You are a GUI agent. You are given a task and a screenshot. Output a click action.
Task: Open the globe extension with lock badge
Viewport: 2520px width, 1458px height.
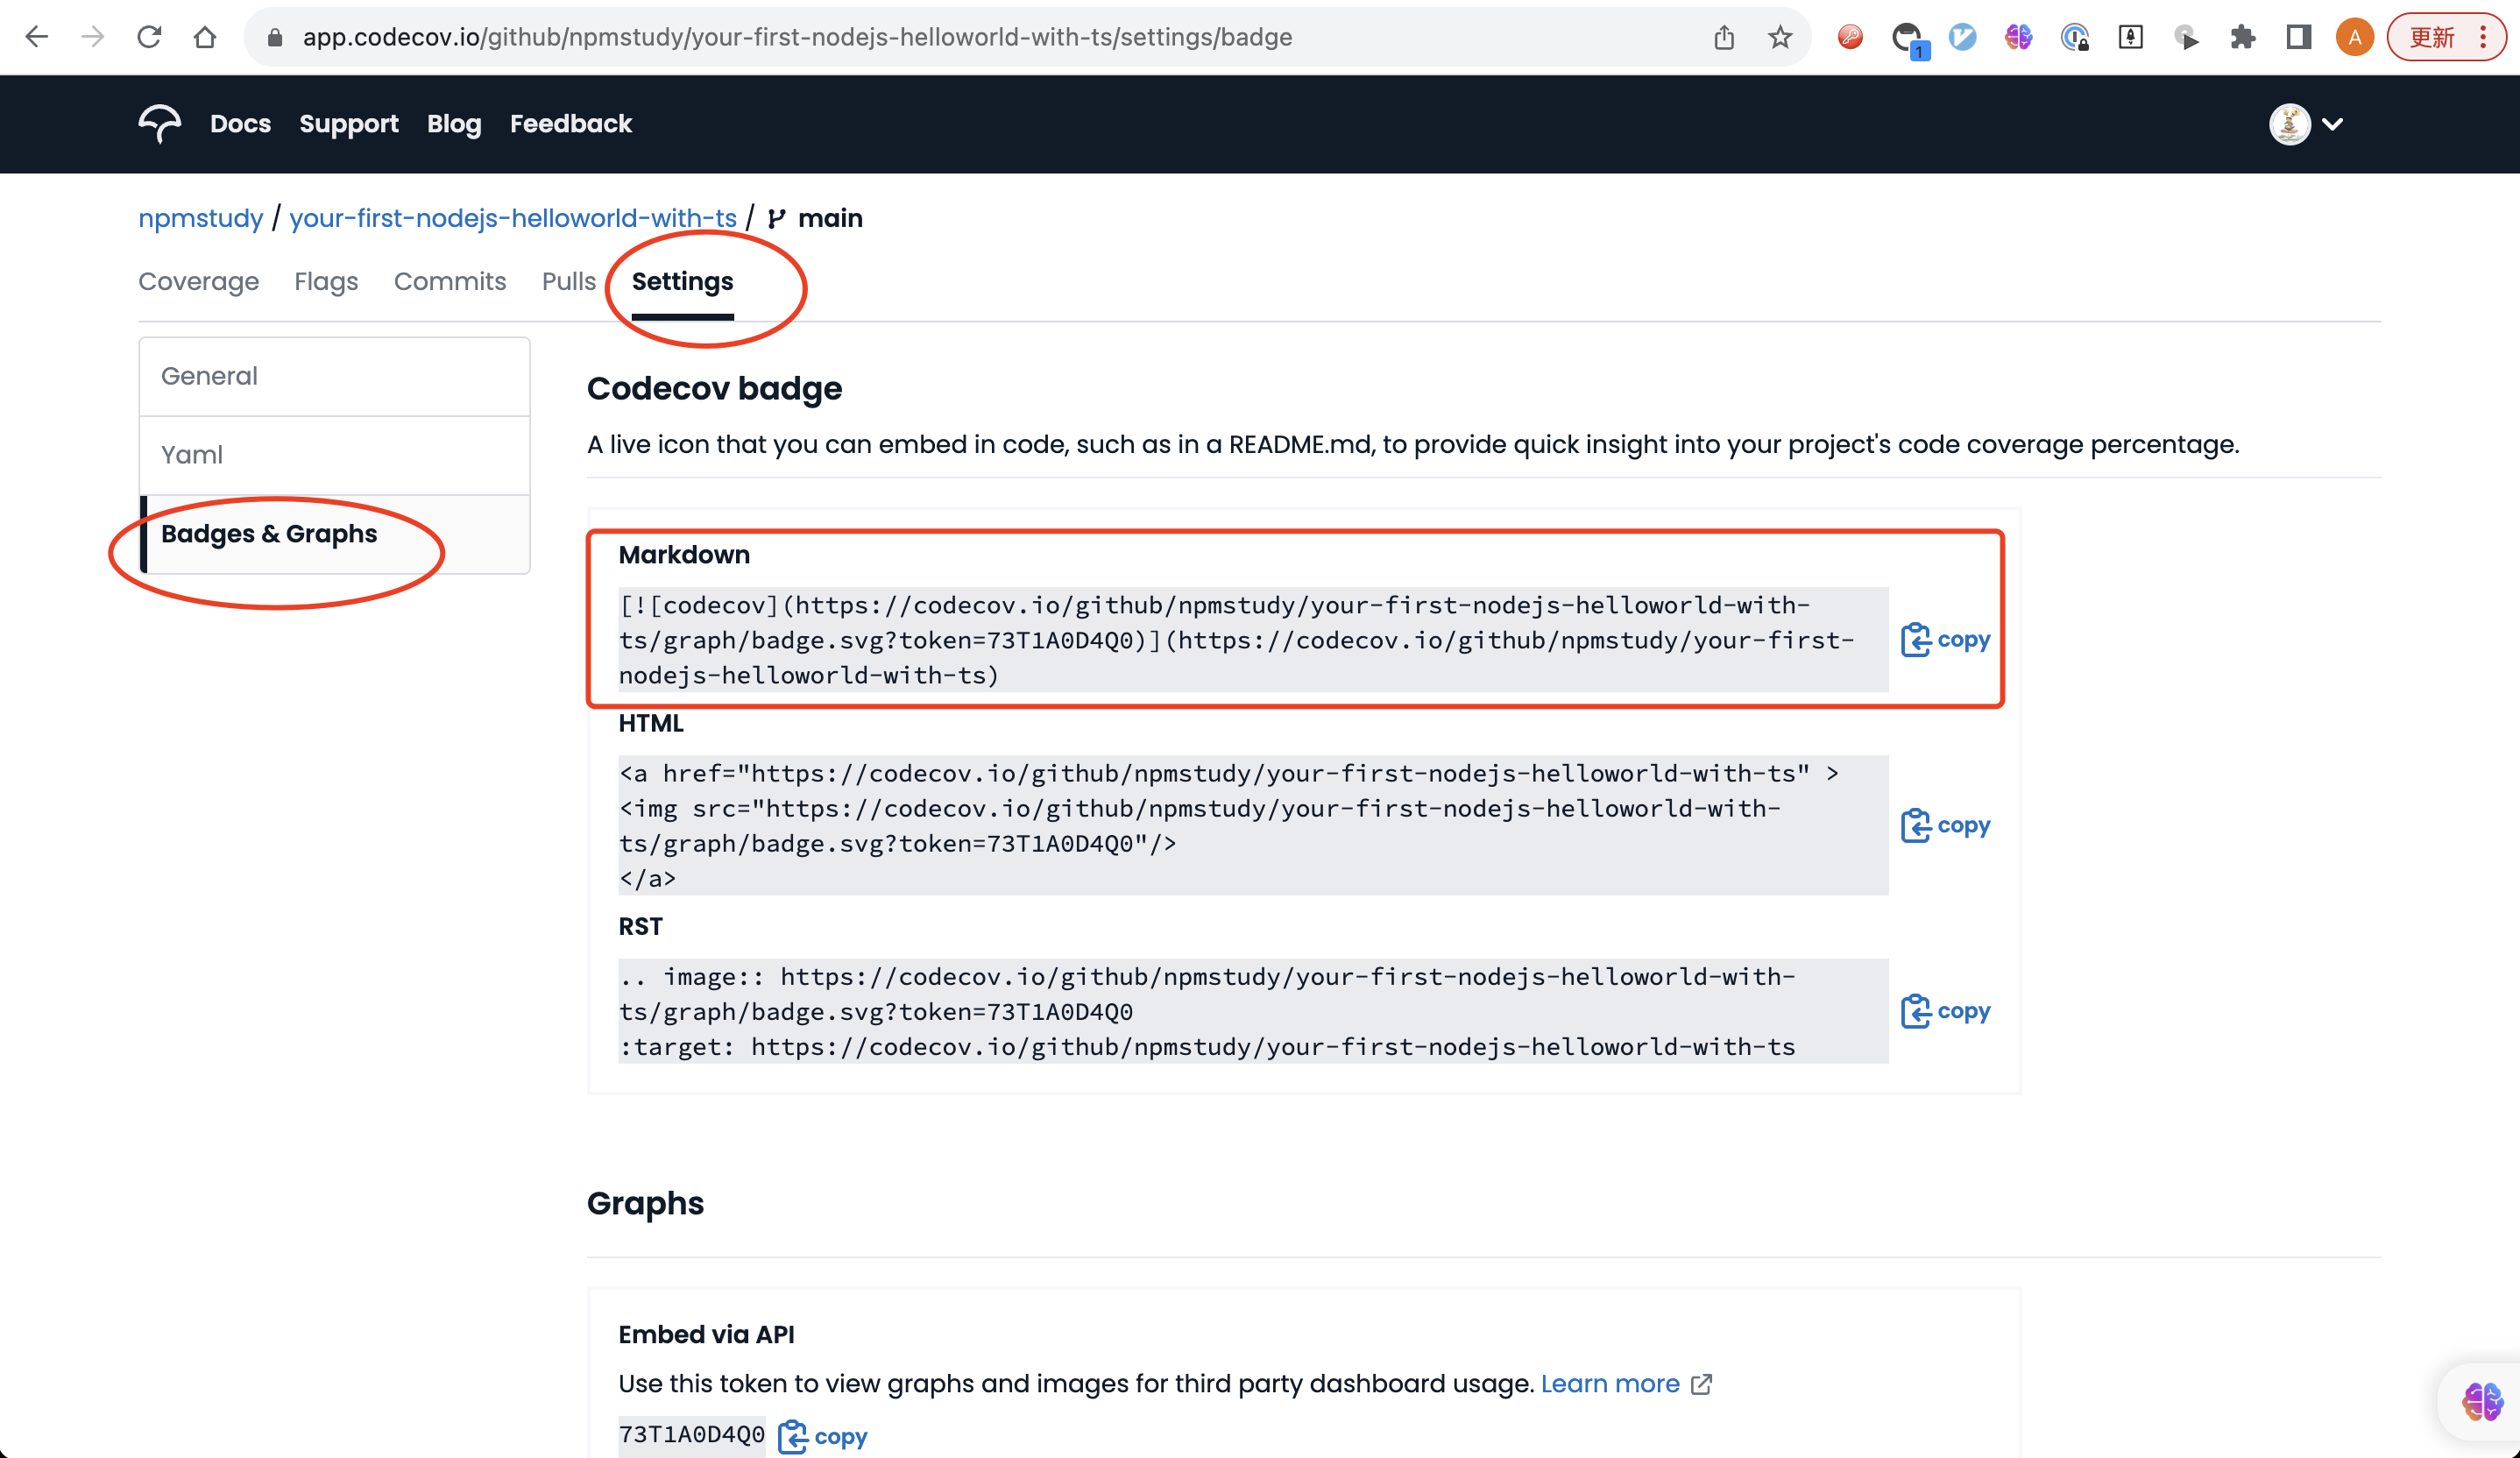click(2074, 37)
